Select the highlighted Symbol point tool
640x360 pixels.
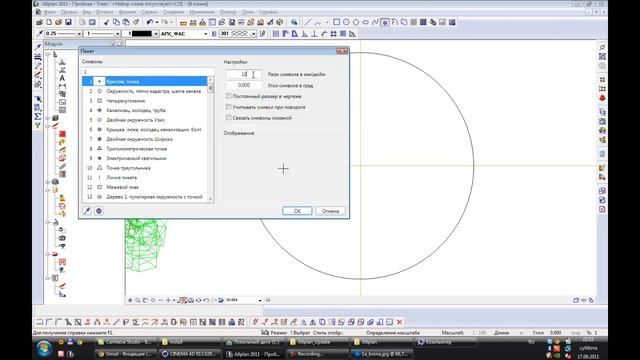pos(384,22)
